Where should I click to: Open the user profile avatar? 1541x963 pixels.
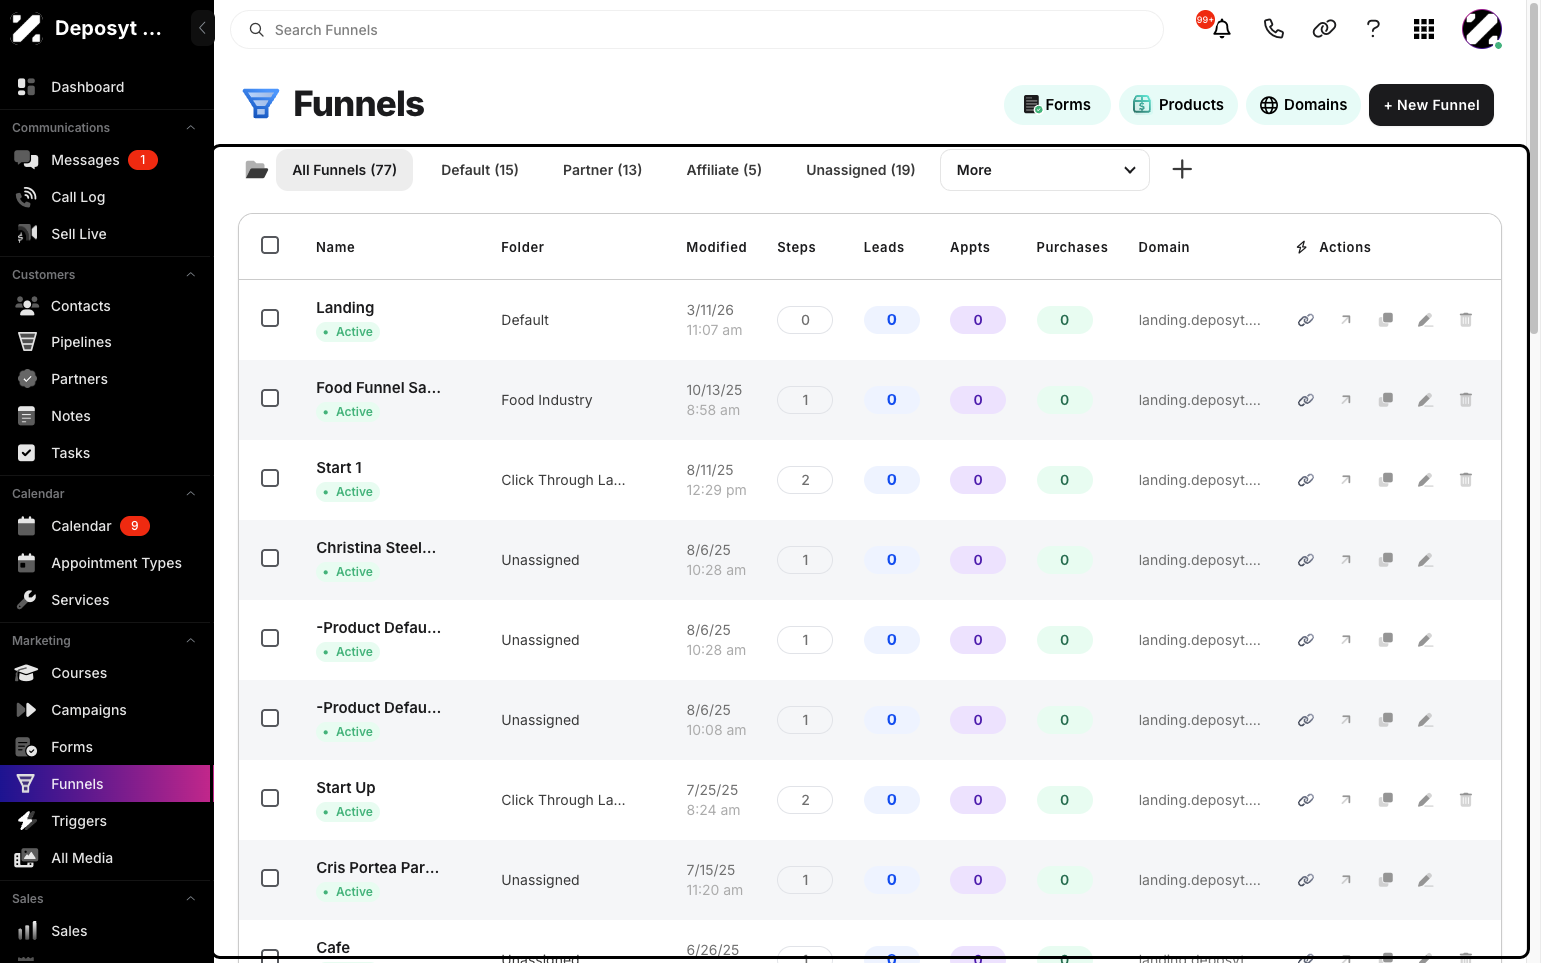coord(1481,29)
